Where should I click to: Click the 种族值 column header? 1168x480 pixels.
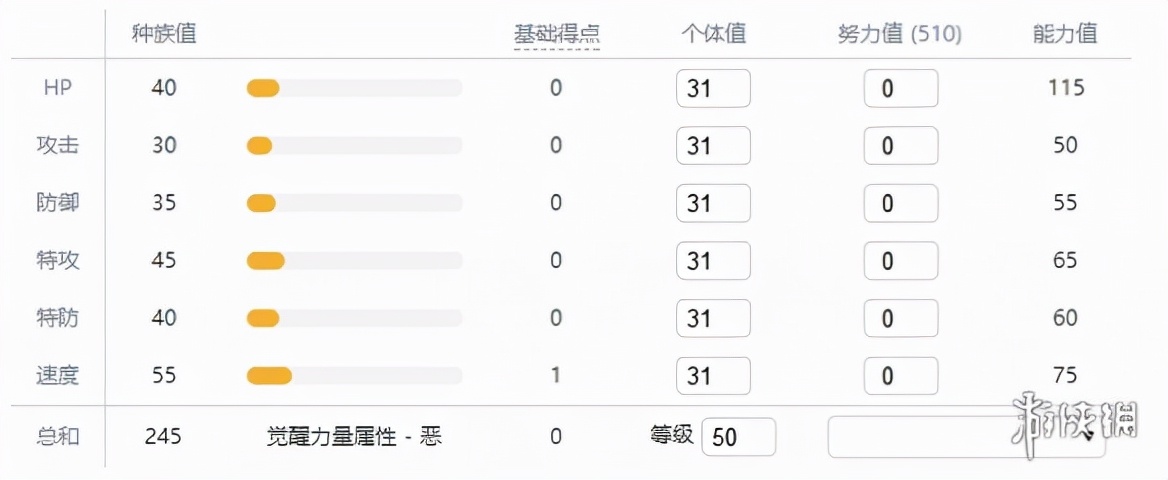click(164, 34)
